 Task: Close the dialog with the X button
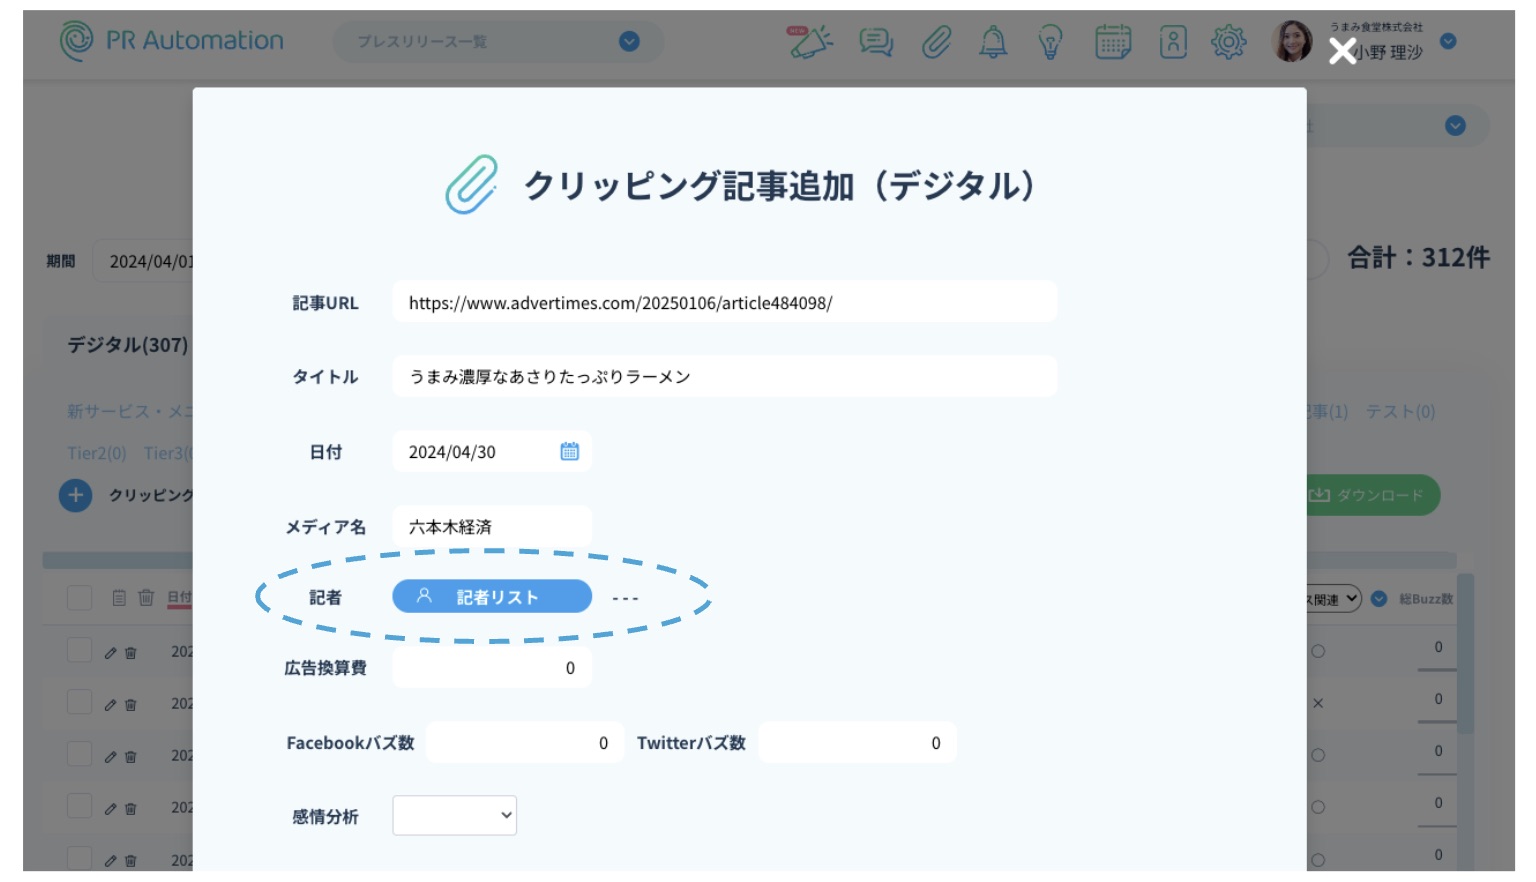(1341, 51)
